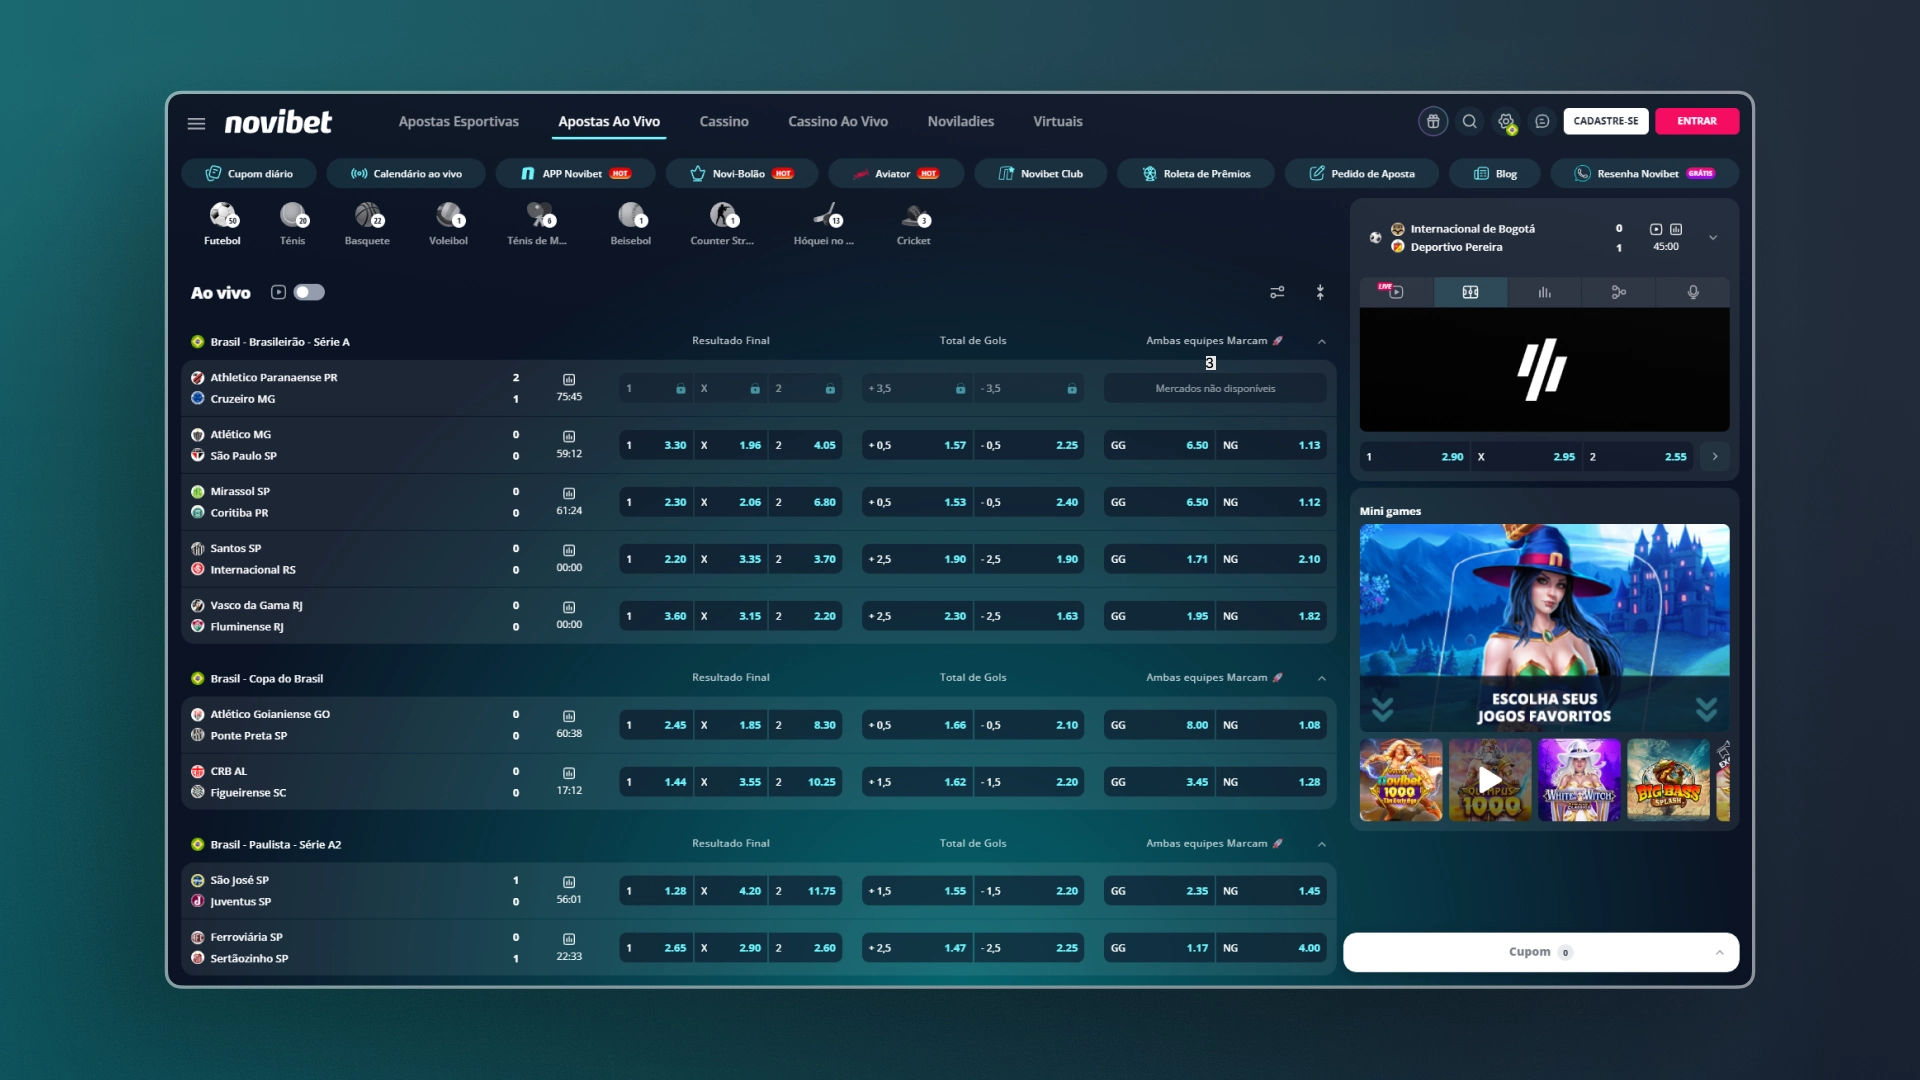Viewport: 1920px width, 1080px height.
Task: Toggle the Ao vivo streaming switch
Action: pos(309,292)
